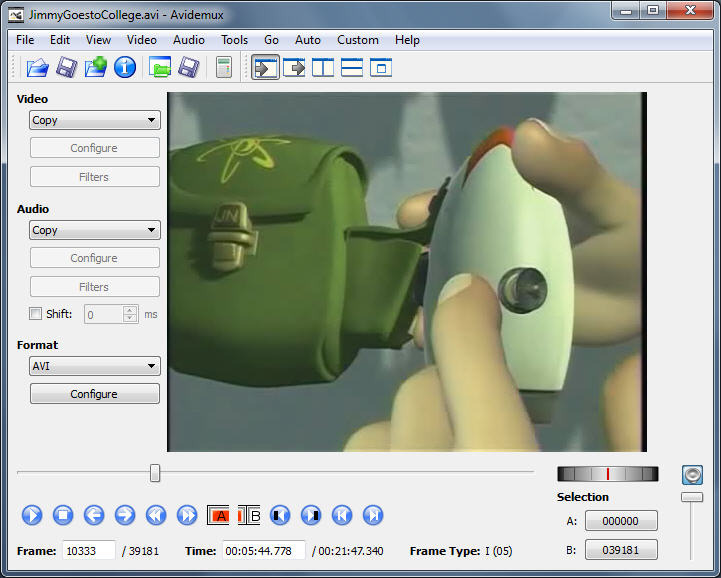The image size is (721, 578).
Task: Stop playback with the Stop button
Action: pos(63,515)
